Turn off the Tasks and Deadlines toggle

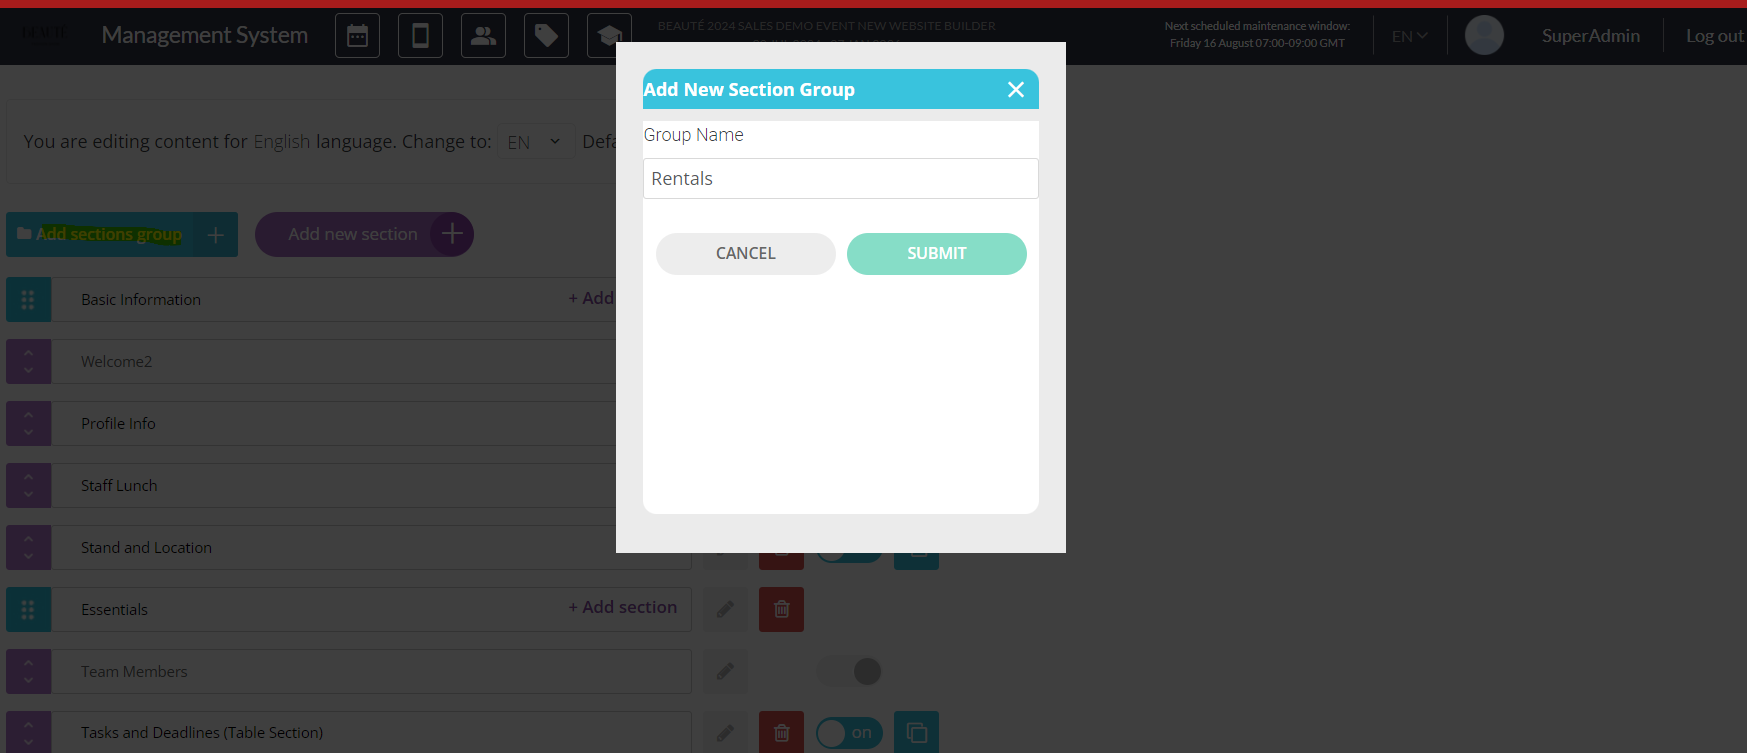click(849, 733)
